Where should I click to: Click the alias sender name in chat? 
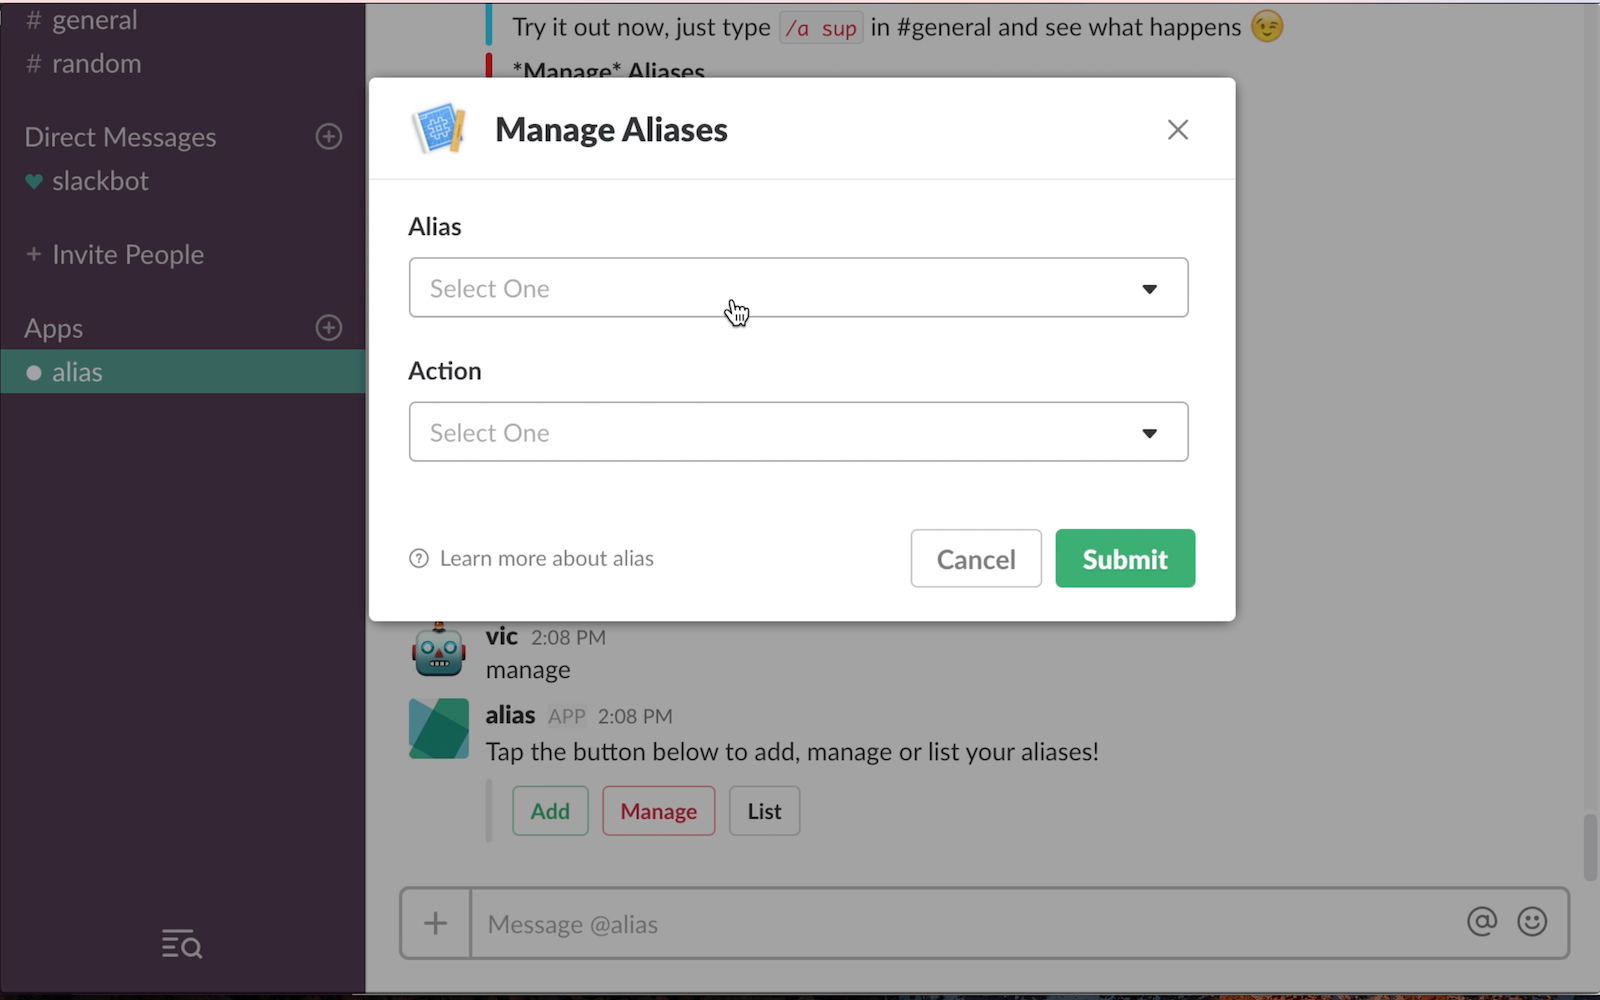[510, 715]
